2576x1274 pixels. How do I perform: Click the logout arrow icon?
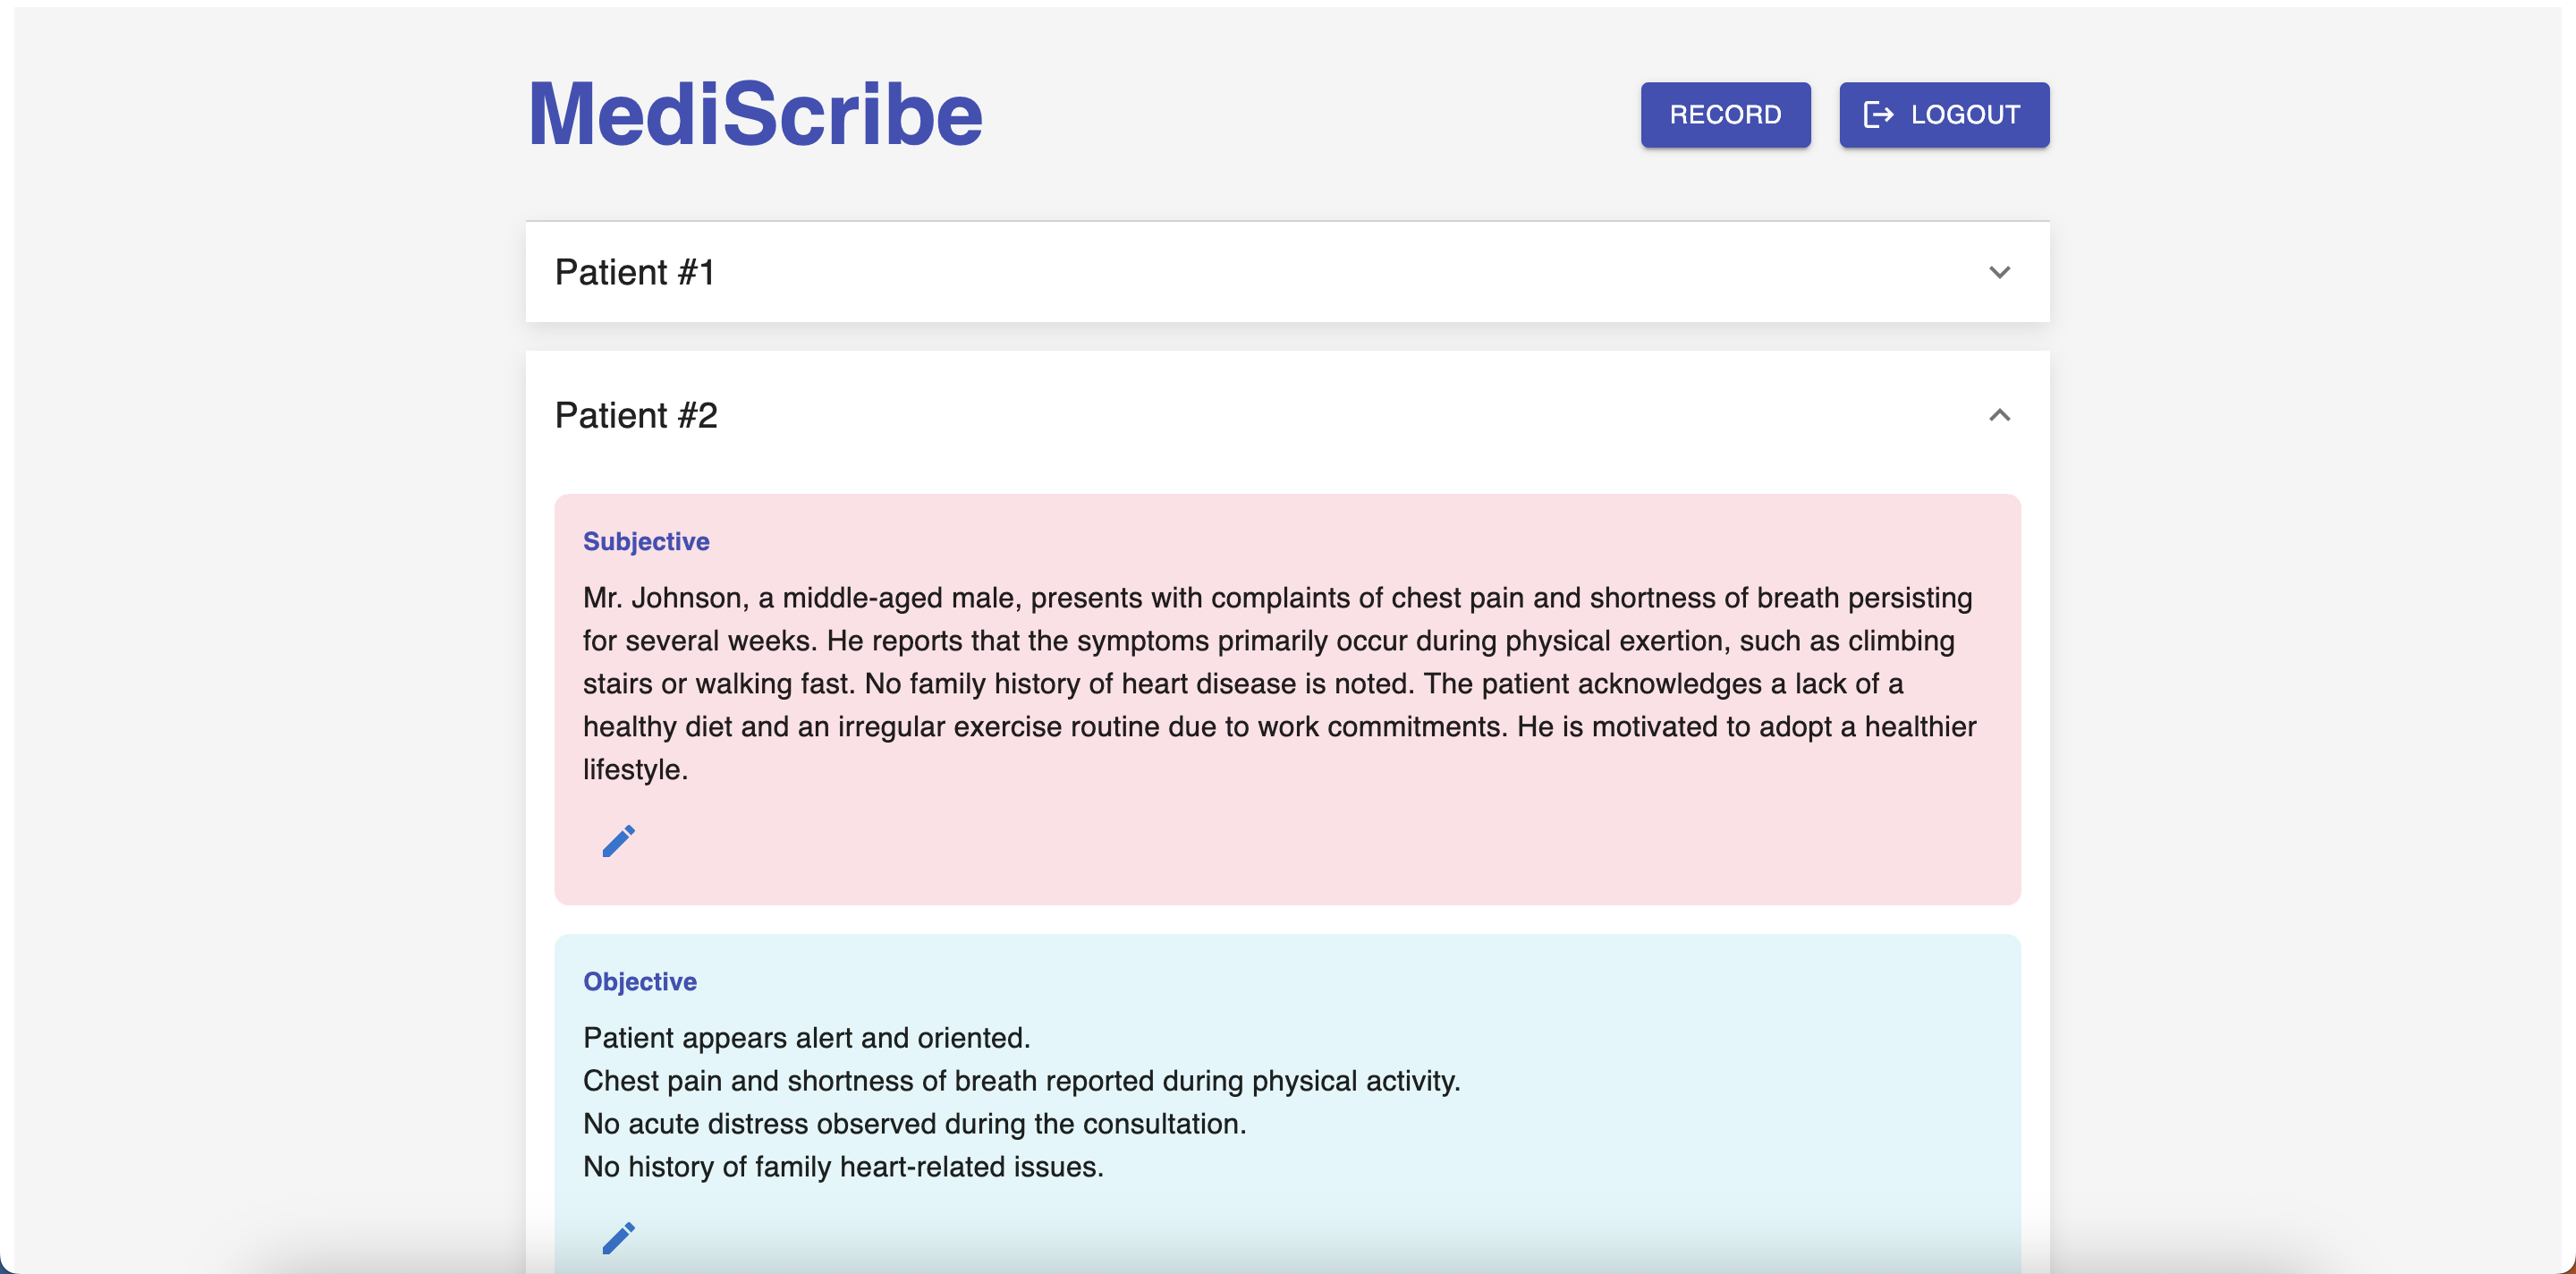point(1878,115)
